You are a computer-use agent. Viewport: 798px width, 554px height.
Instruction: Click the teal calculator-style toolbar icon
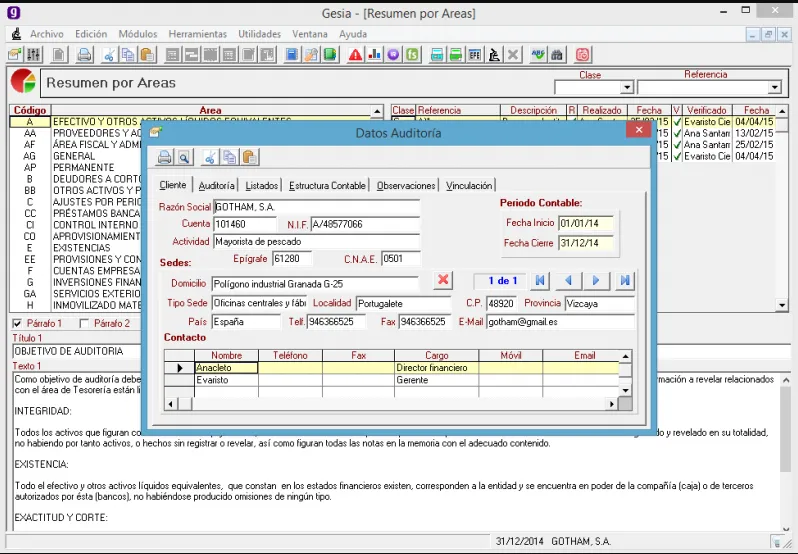coord(437,54)
